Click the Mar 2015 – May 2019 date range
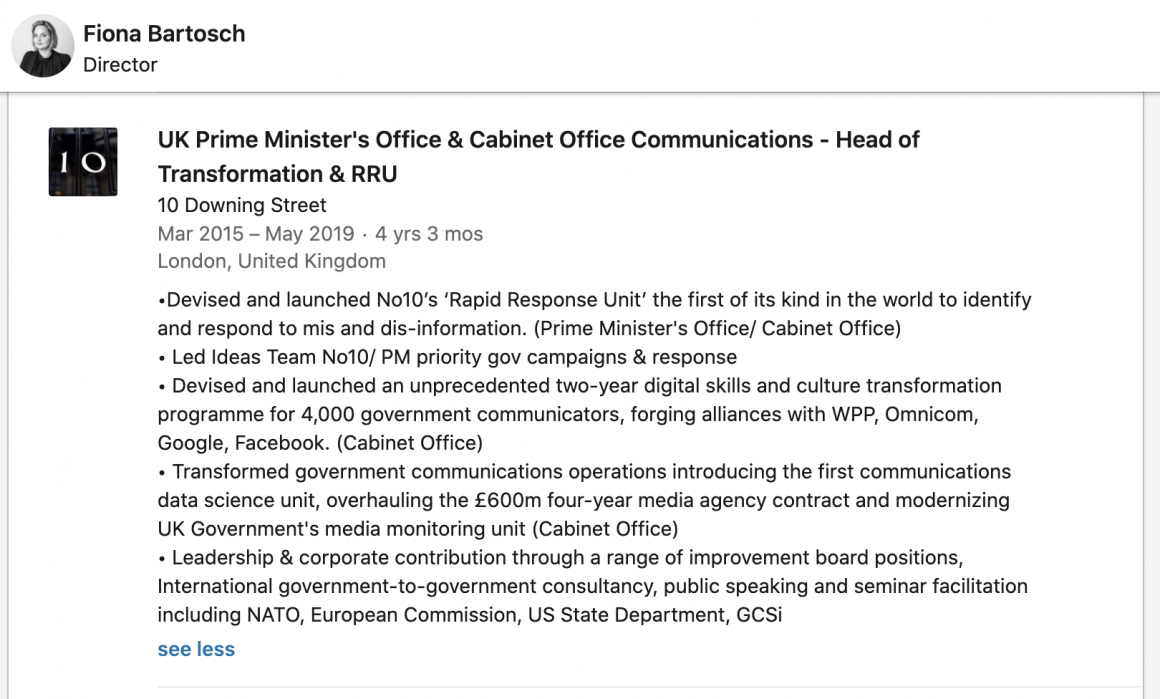This screenshot has height=699, width=1160. (x=256, y=234)
